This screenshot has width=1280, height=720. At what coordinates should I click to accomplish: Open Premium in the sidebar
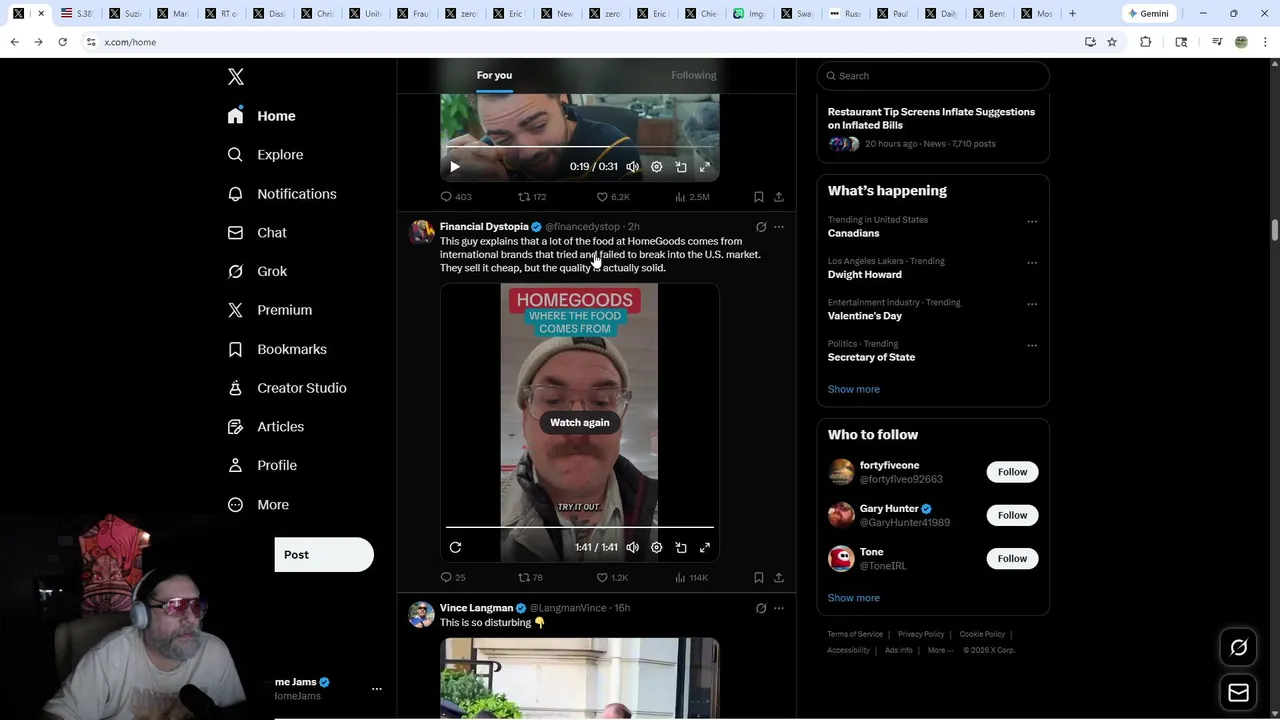pyautogui.click(x=270, y=310)
